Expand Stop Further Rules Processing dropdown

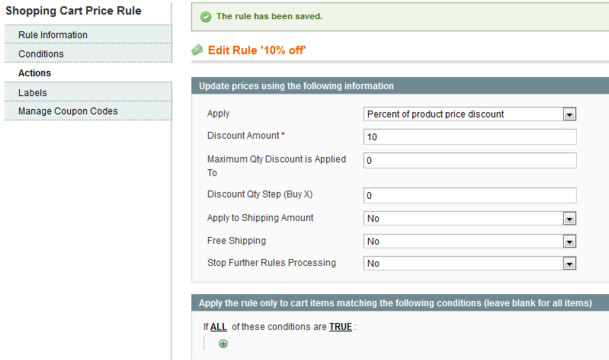(470, 263)
